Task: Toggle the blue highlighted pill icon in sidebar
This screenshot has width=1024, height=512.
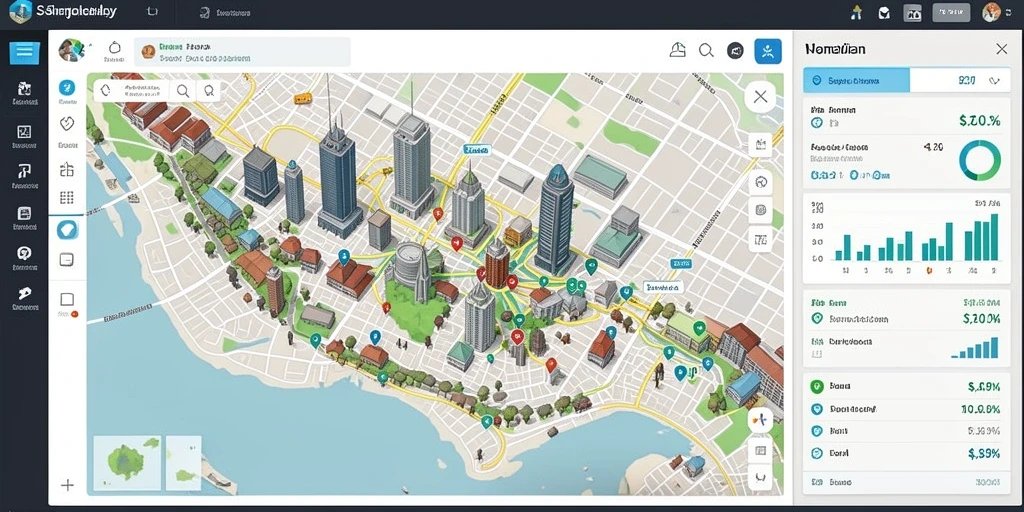Action: click(67, 229)
